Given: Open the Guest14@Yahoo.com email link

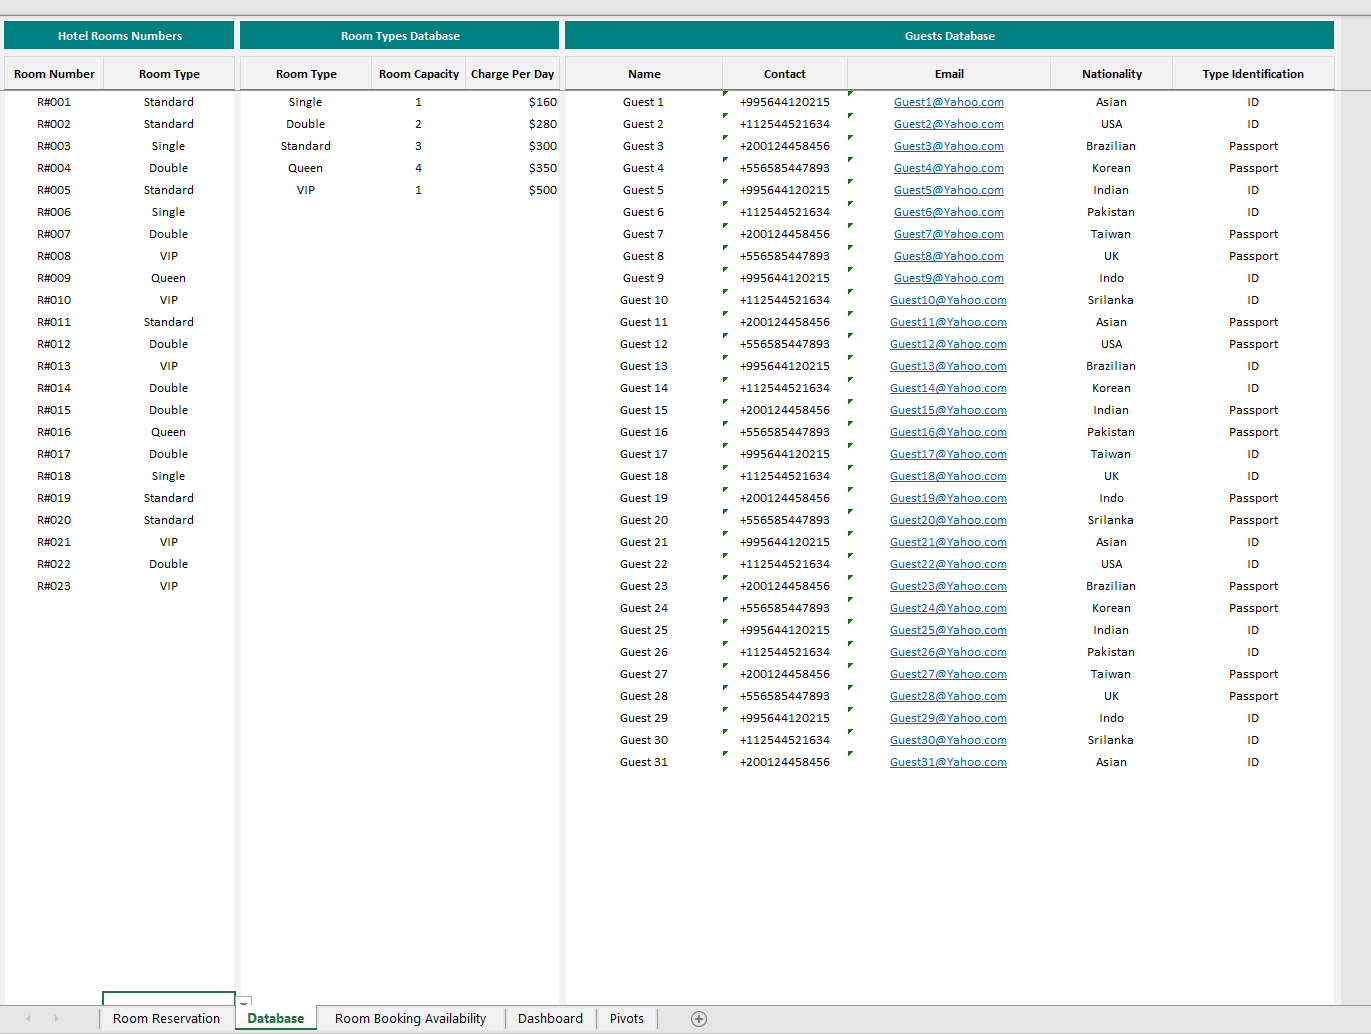Looking at the screenshot, I should (949, 388).
